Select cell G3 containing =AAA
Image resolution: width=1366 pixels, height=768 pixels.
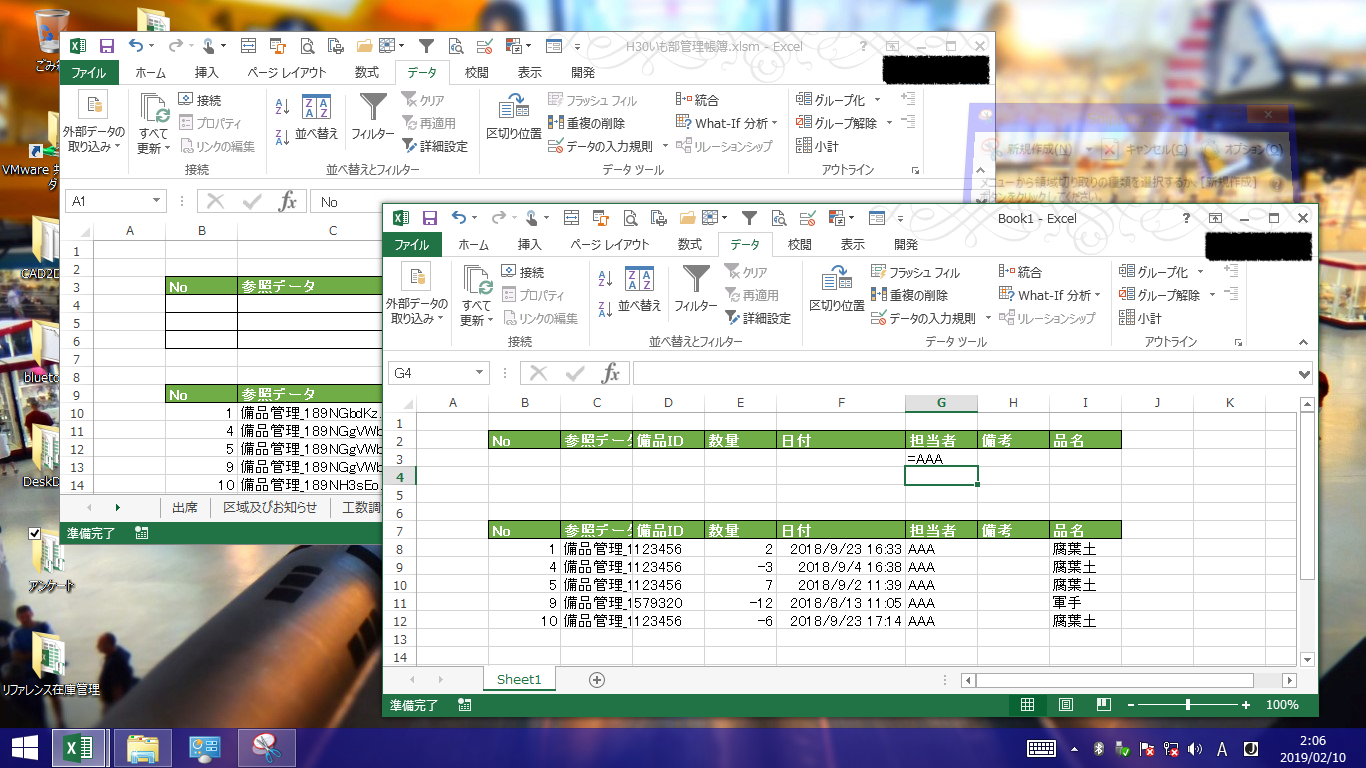tap(940, 458)
